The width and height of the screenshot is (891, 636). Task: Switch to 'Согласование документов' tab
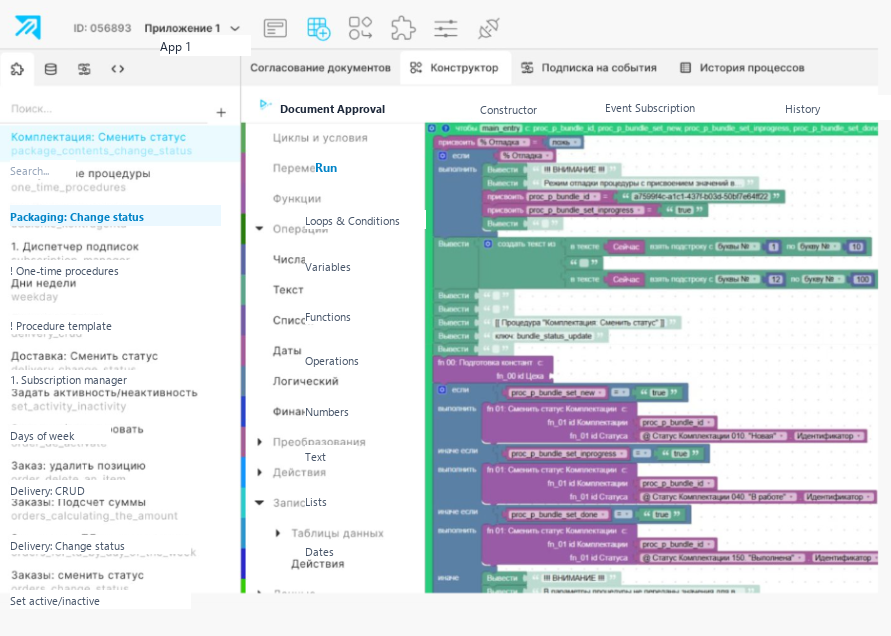pos(320,68)
